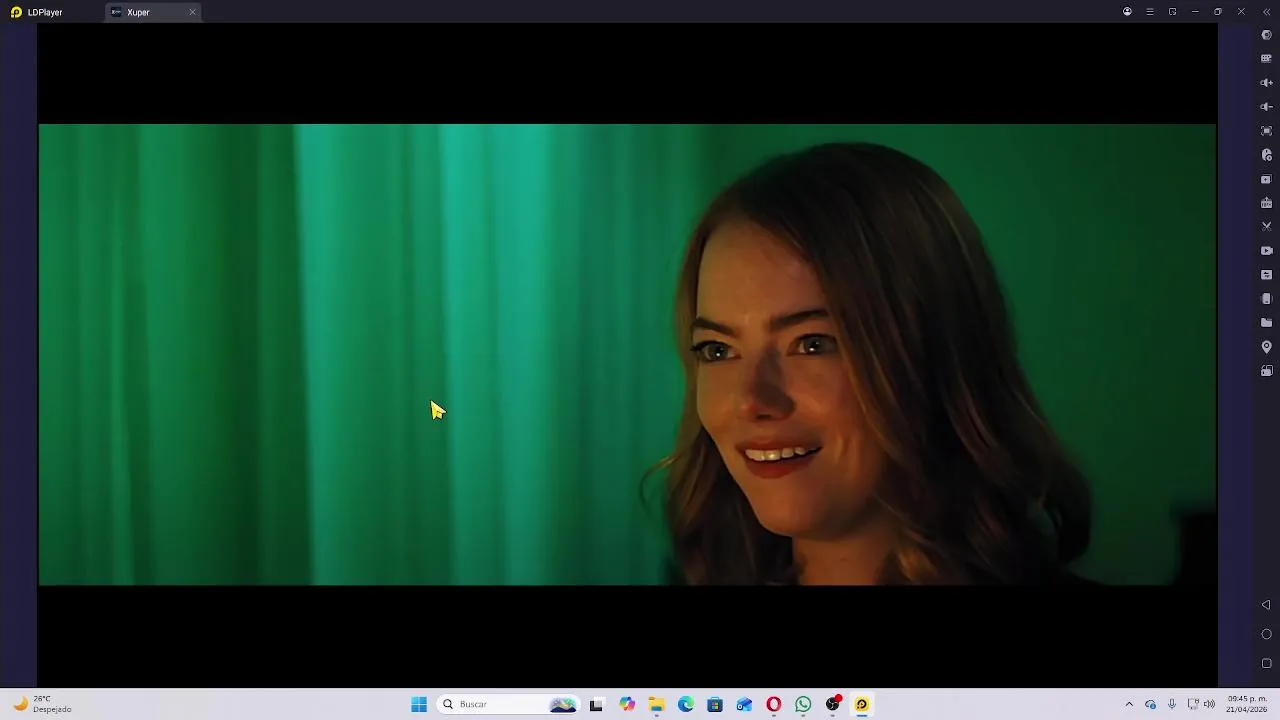Toggle fullscreen icon in LDPlayer sidebar
Screen dimensions: 1280x720
point(1266,131)
